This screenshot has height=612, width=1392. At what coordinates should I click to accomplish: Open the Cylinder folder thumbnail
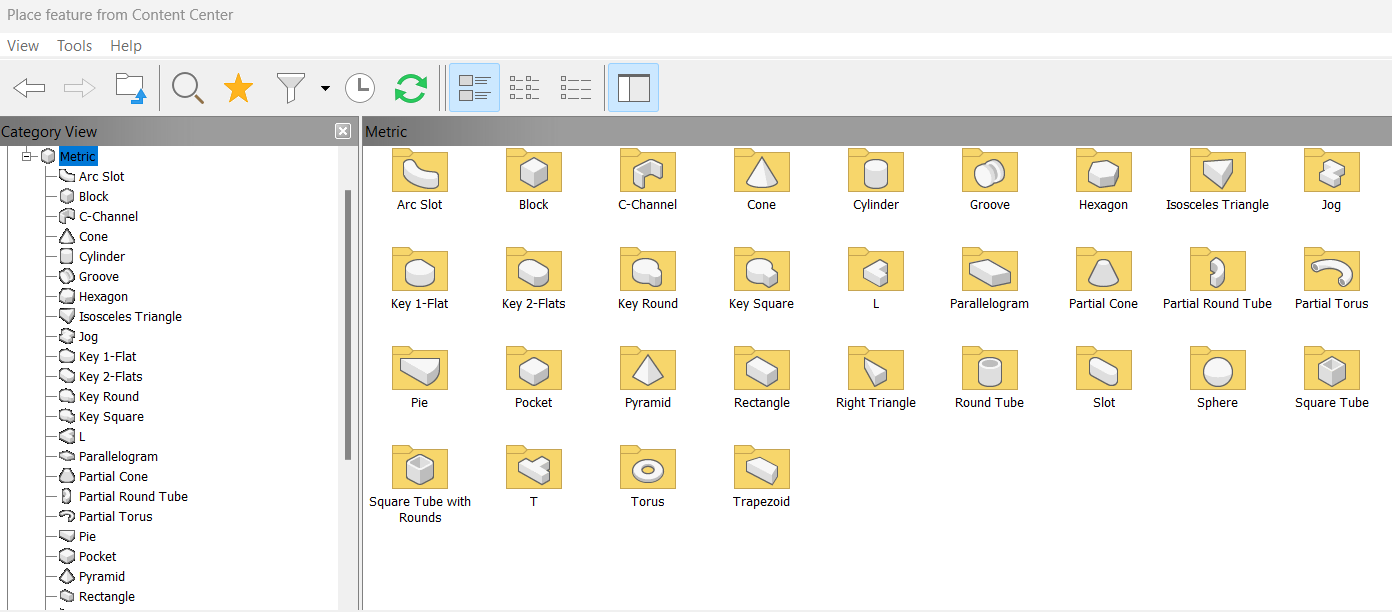click(875, 171)
